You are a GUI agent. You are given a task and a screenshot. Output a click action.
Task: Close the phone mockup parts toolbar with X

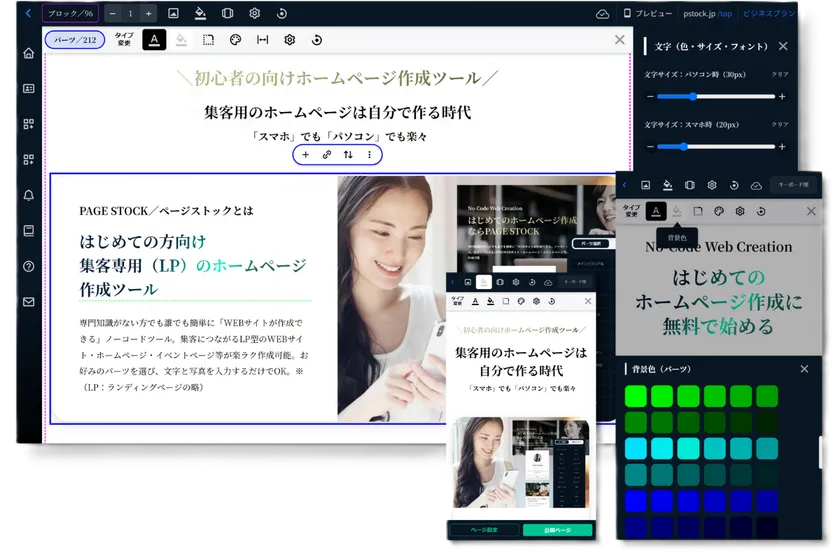(588, 301)
